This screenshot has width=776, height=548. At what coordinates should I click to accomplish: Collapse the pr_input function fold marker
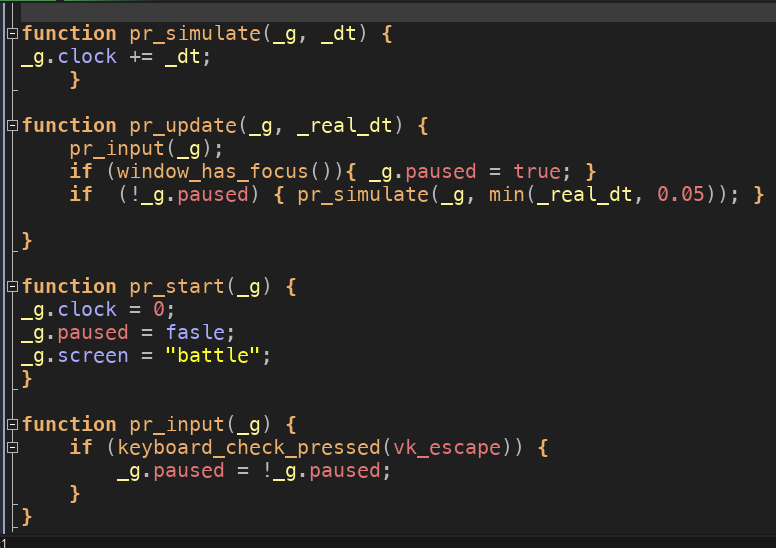click(x=12, y=424)
